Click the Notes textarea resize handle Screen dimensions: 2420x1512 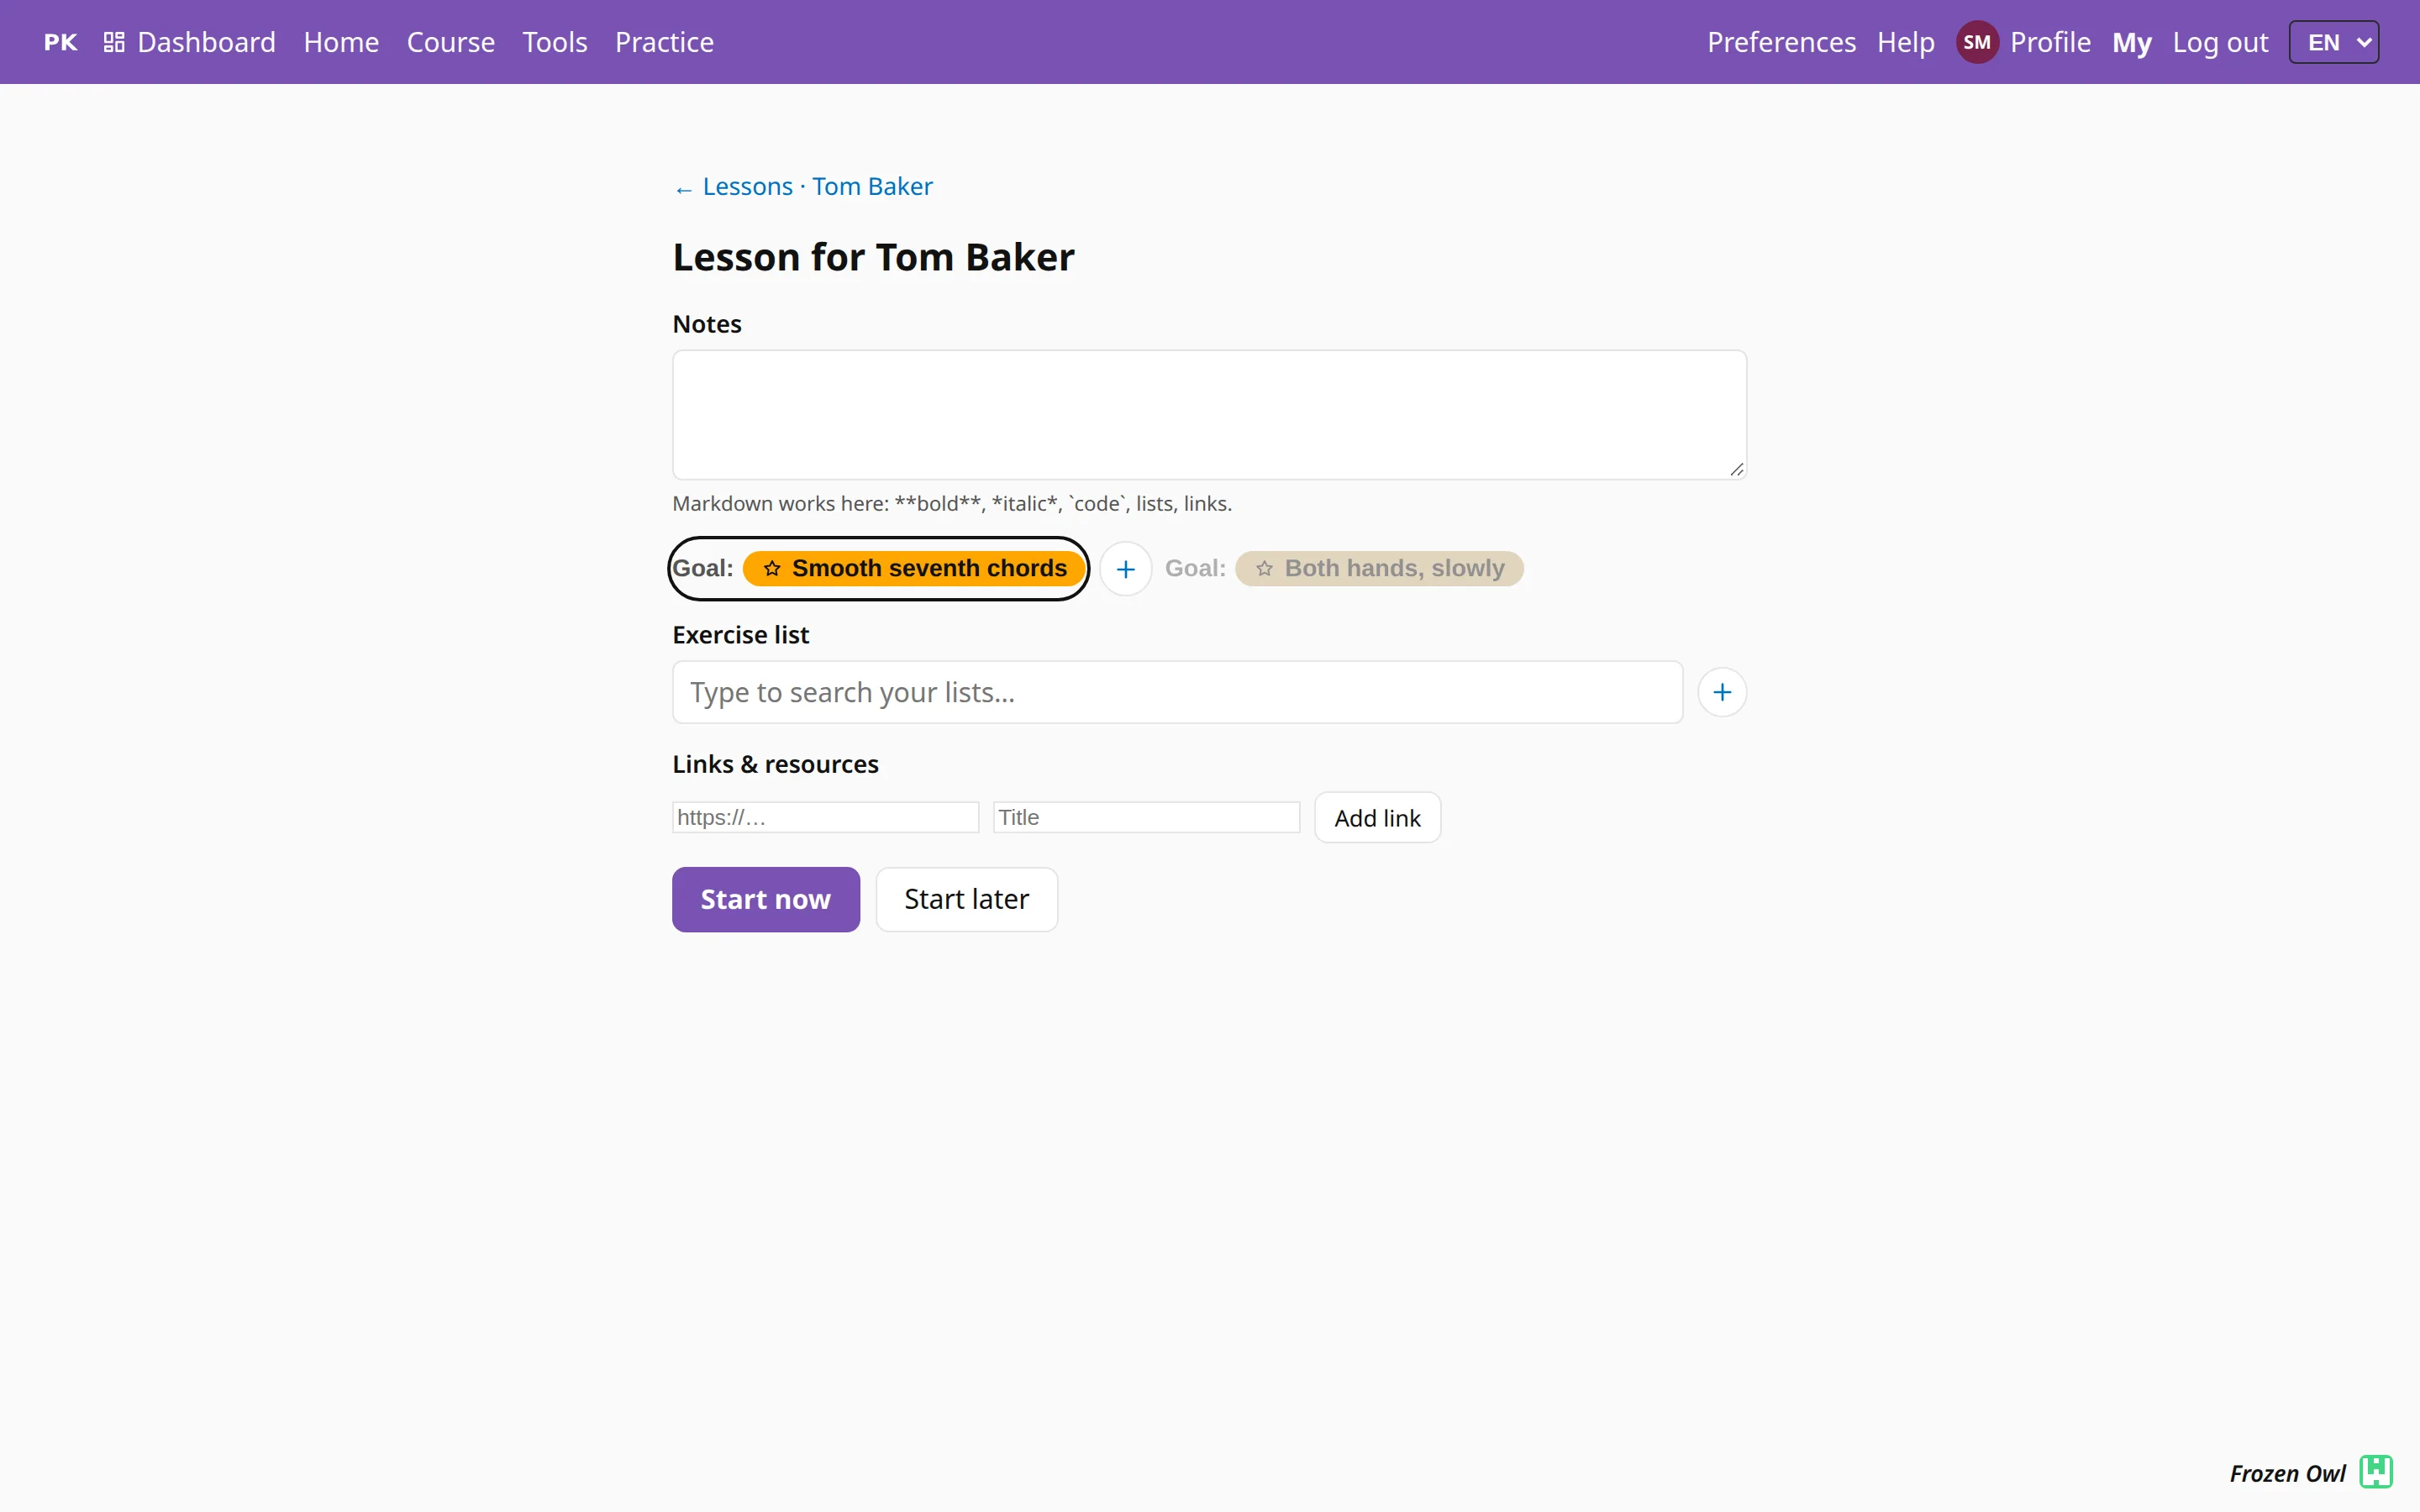1736,469
